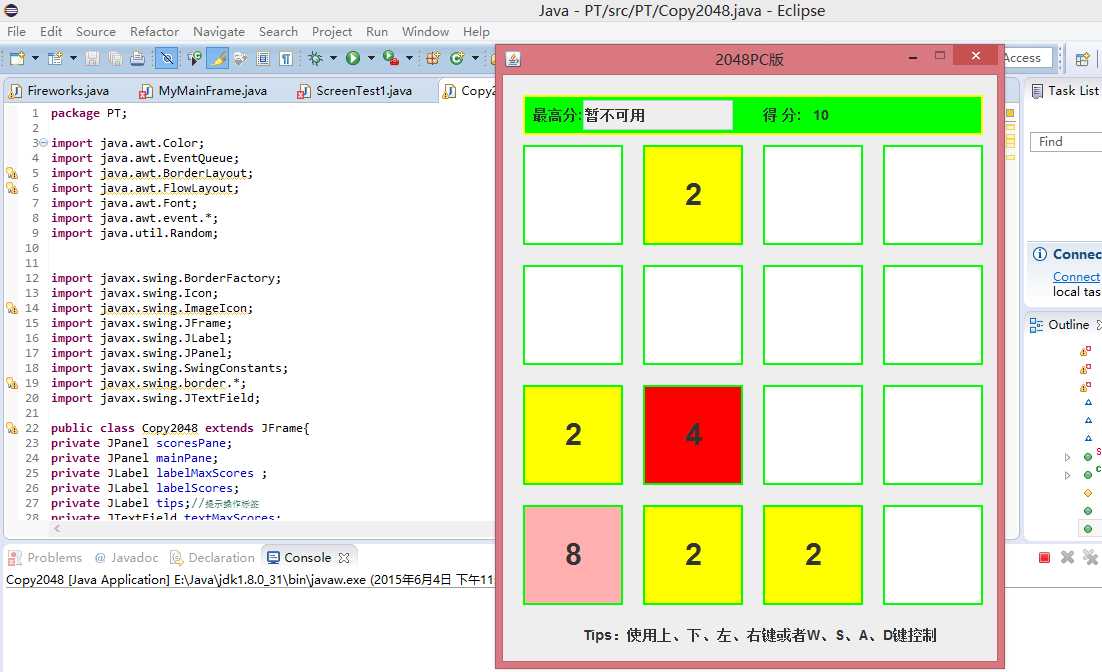
Task: Click the Debug bug icon
Action: click(x=316, y=58)
